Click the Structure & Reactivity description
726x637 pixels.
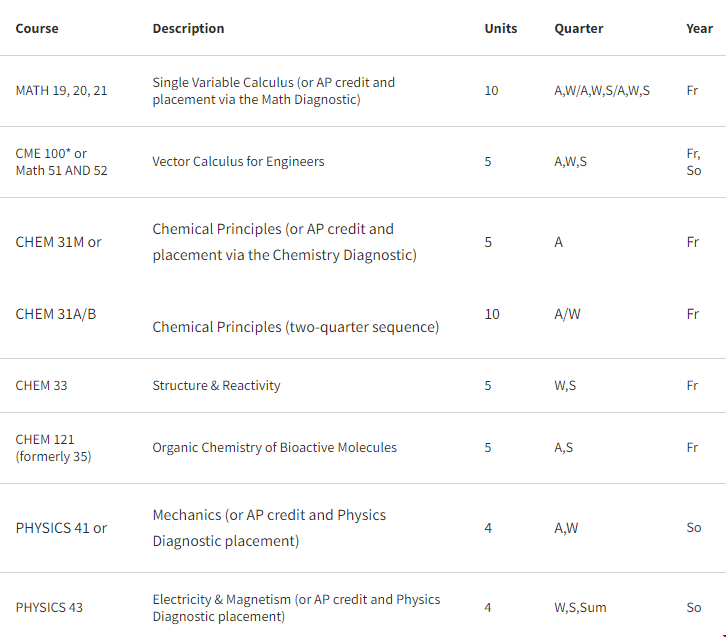pos(216,386)
